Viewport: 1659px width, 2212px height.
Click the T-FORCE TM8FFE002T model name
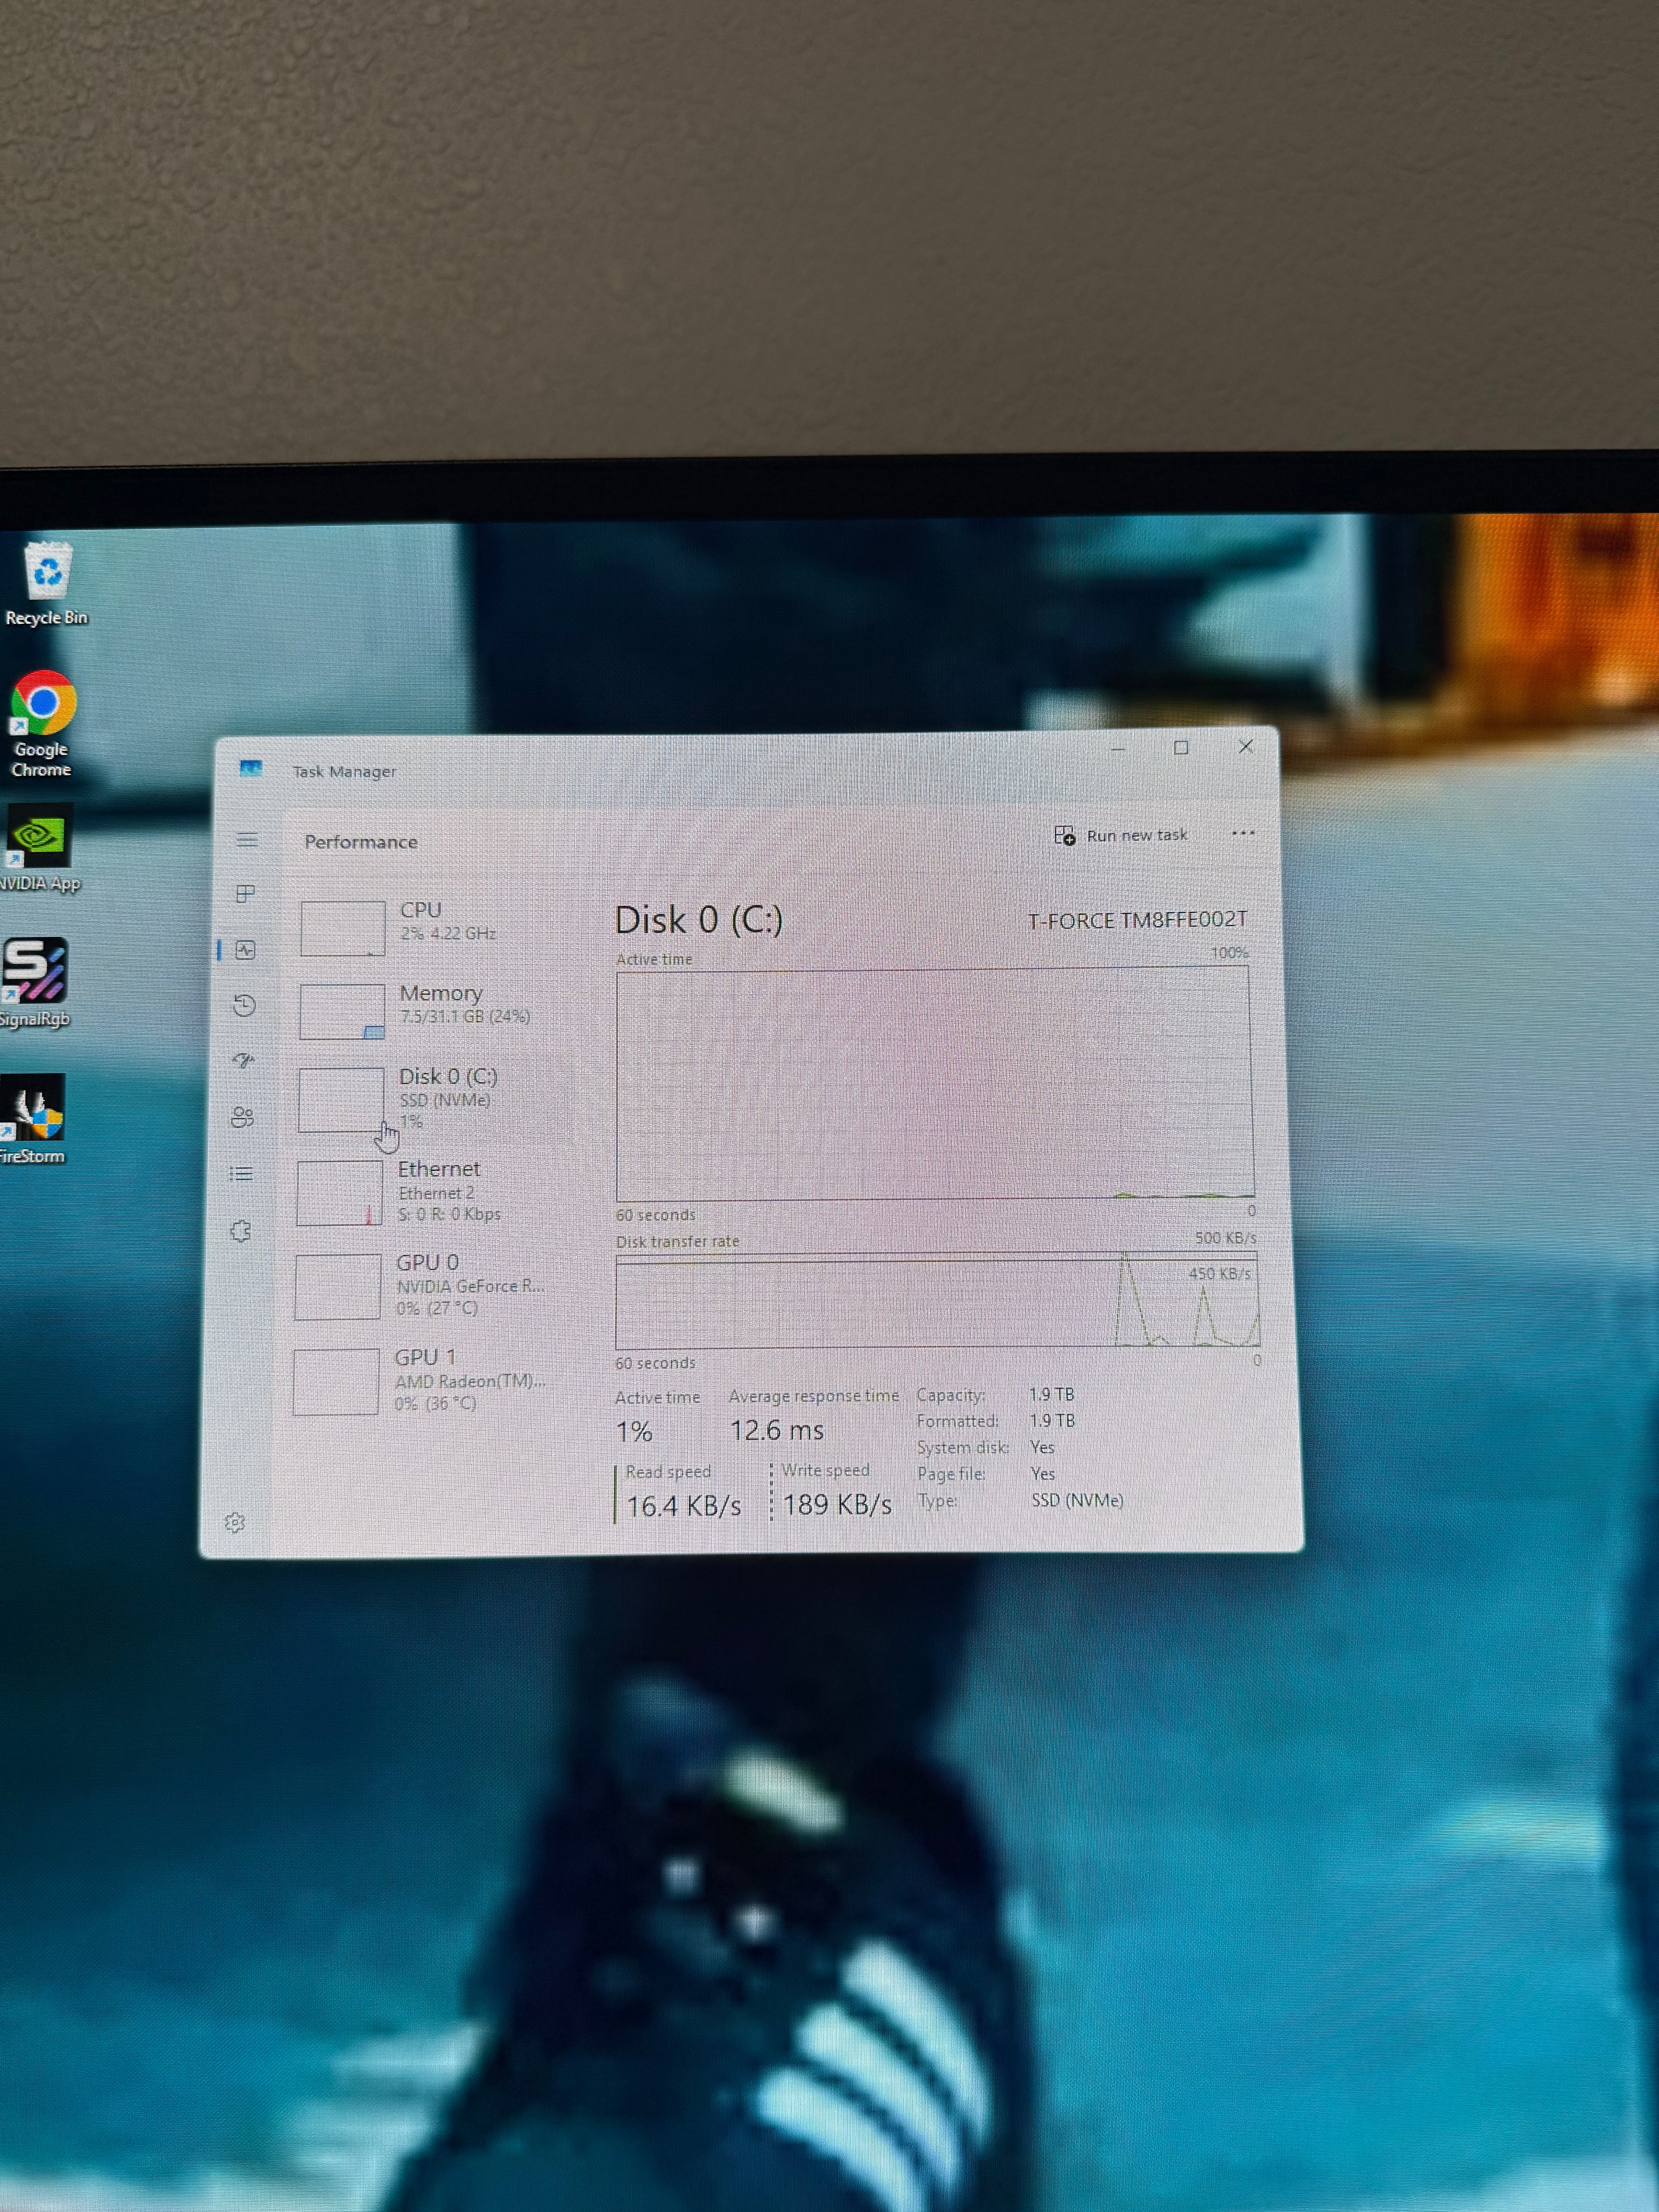1138,920
